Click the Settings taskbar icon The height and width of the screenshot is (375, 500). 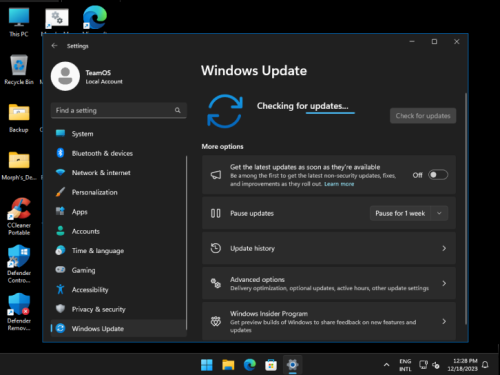tap(292, 365)
